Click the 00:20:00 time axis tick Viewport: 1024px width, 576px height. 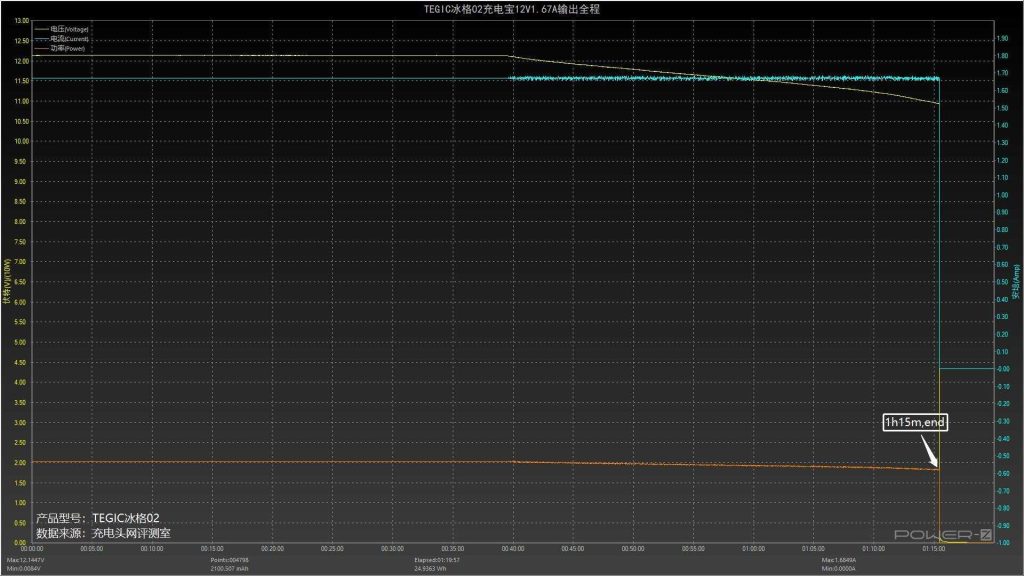click(x=272, y=549)
